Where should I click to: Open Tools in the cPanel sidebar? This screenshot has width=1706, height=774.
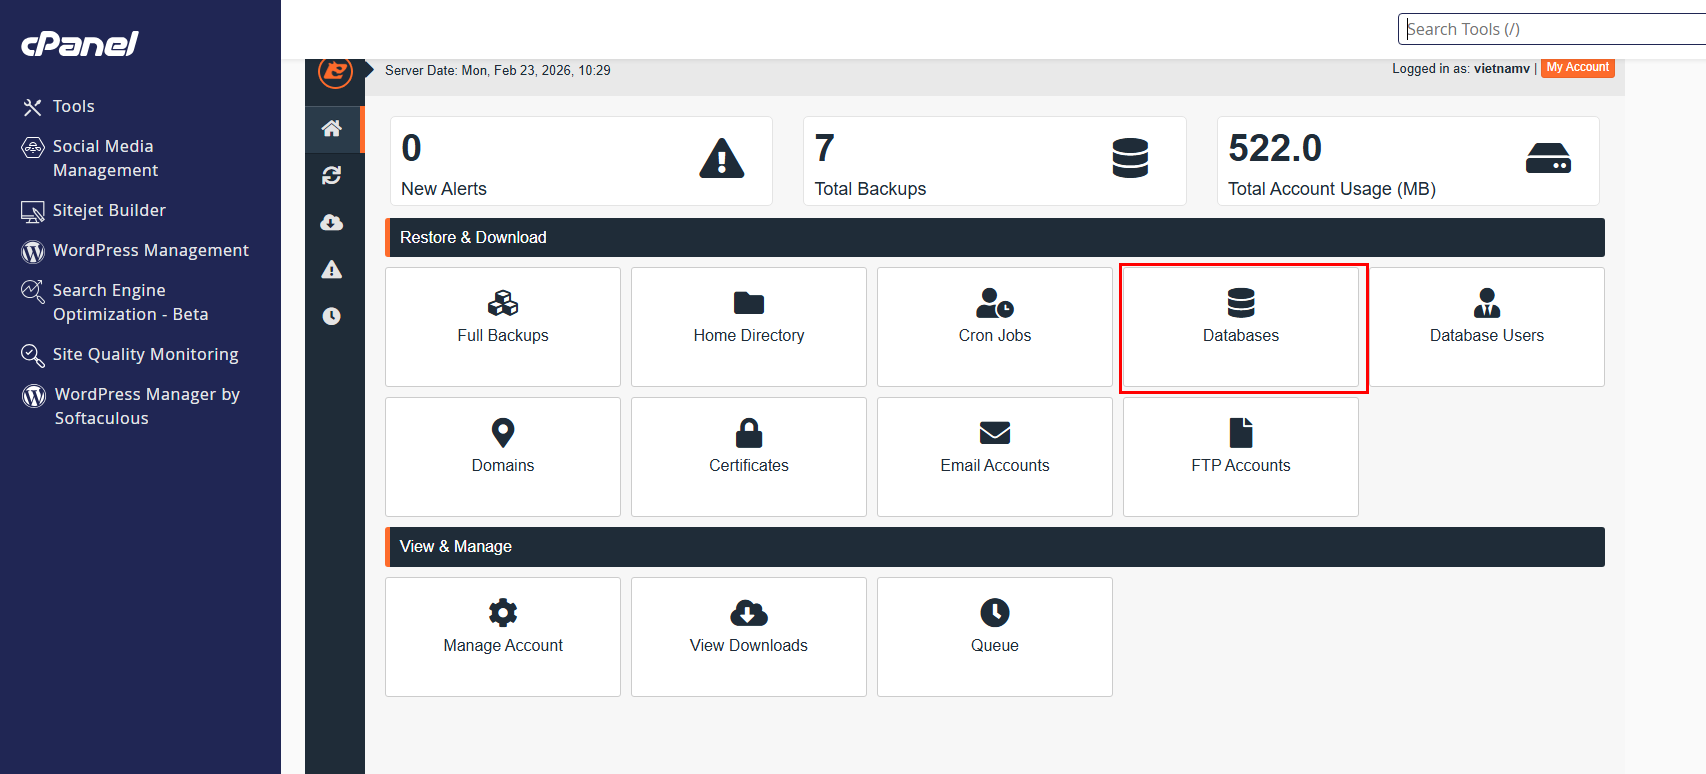point(73,106)
